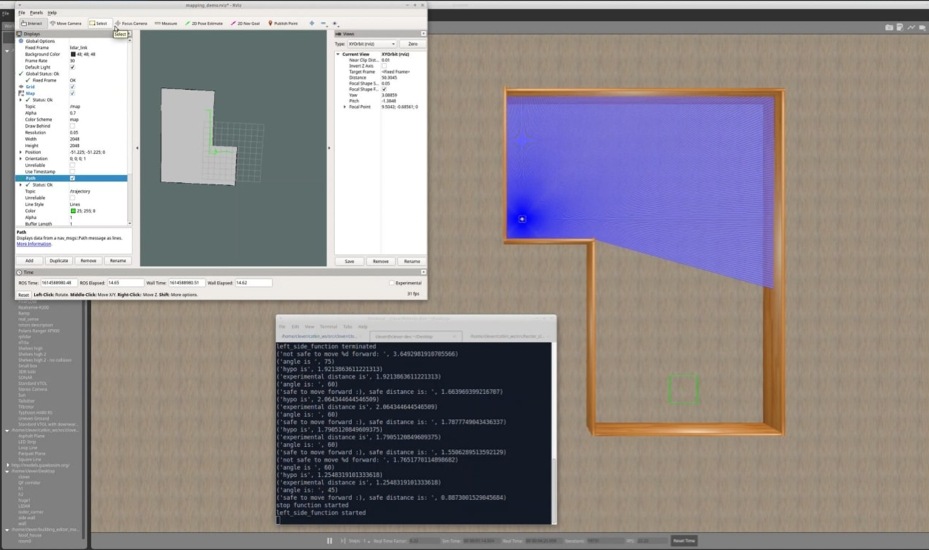Open the view Type dropdown (XYOrbit)
Screen dimensions: 929x550
tap(372, 44)
